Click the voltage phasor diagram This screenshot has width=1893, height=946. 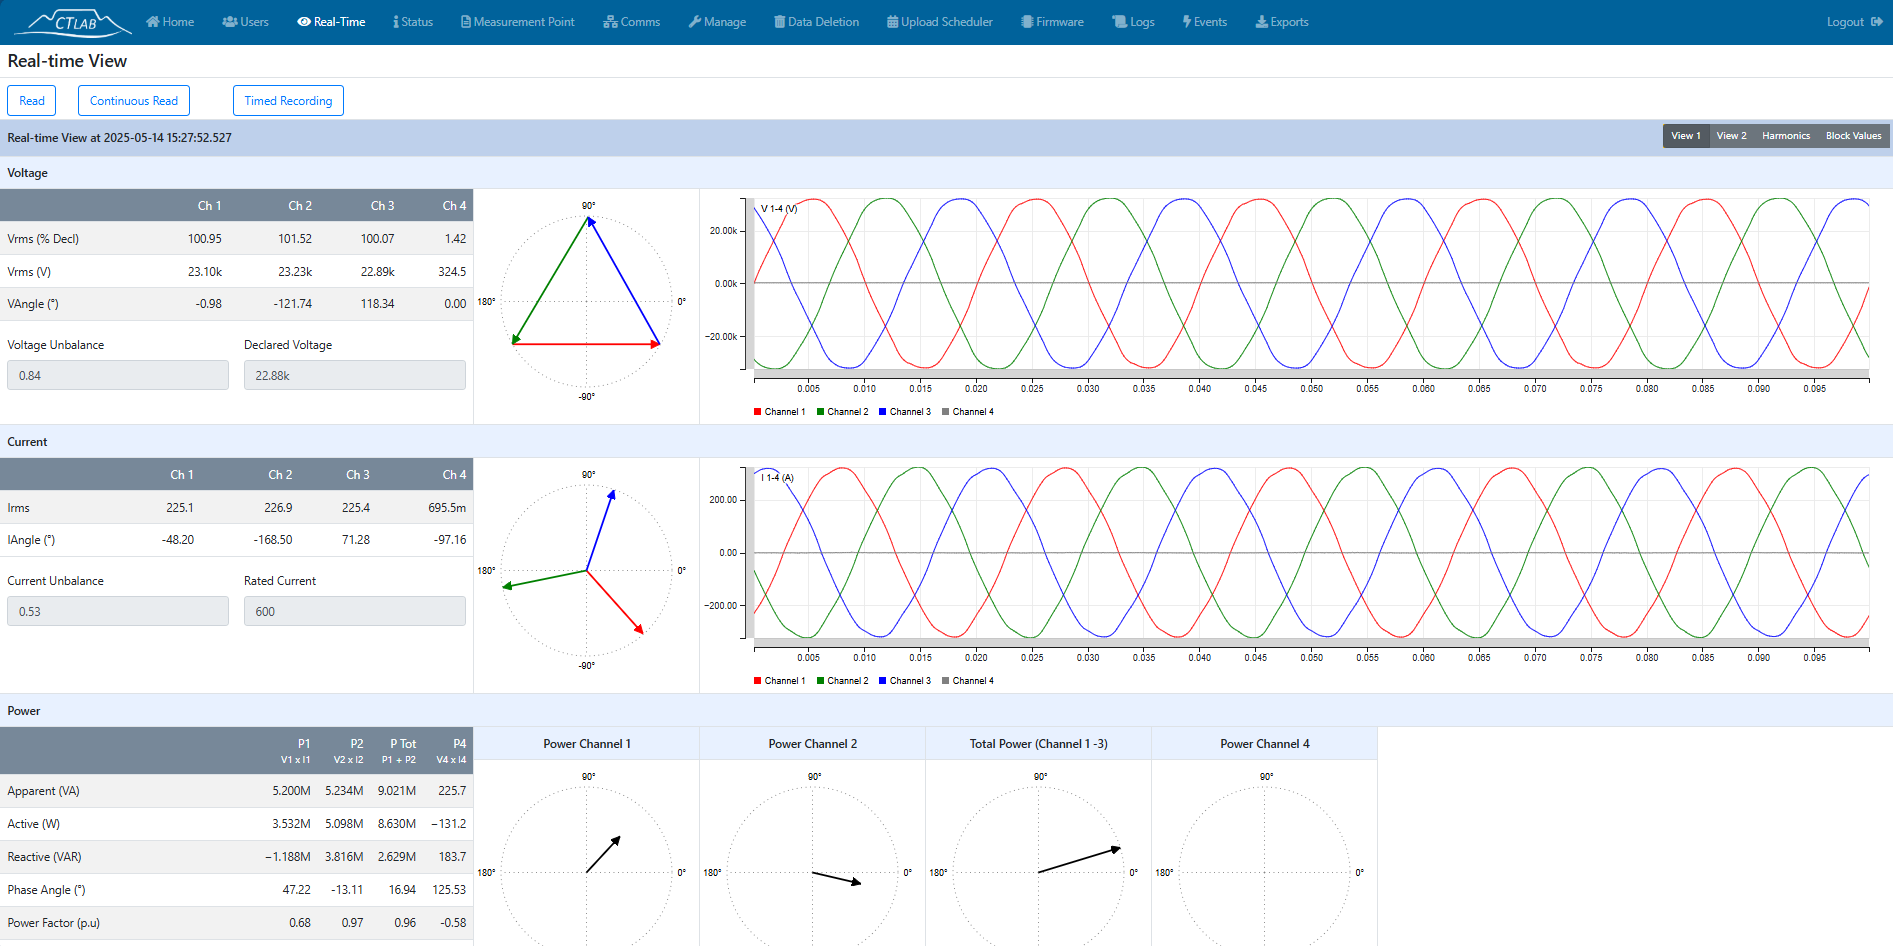pyautogui.click(x=587, y=301)
